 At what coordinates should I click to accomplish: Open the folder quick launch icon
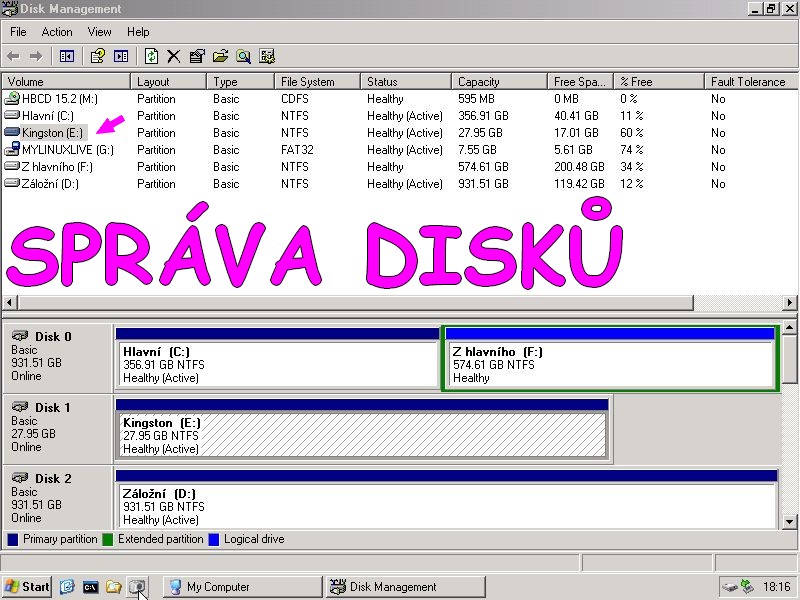click(113, 587)
